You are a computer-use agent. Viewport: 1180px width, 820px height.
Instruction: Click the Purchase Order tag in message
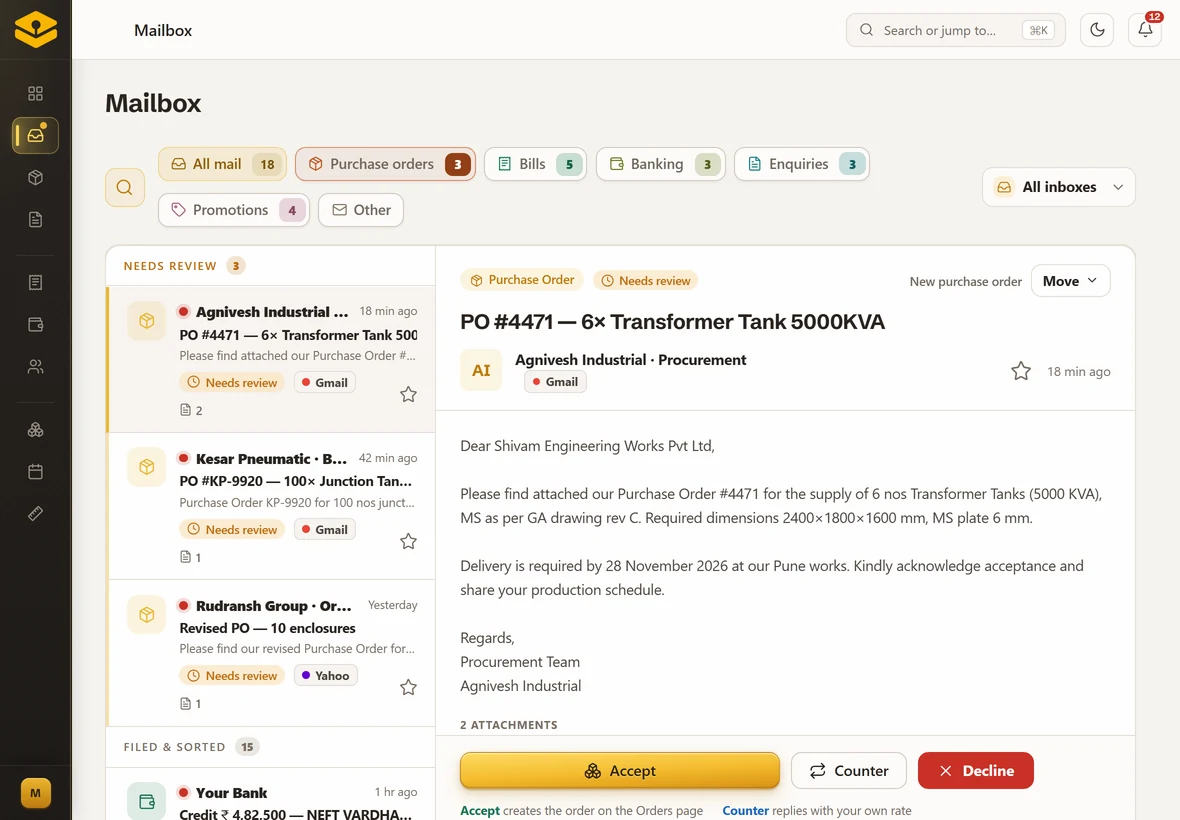pyautogui.click(x=522, y=280)
